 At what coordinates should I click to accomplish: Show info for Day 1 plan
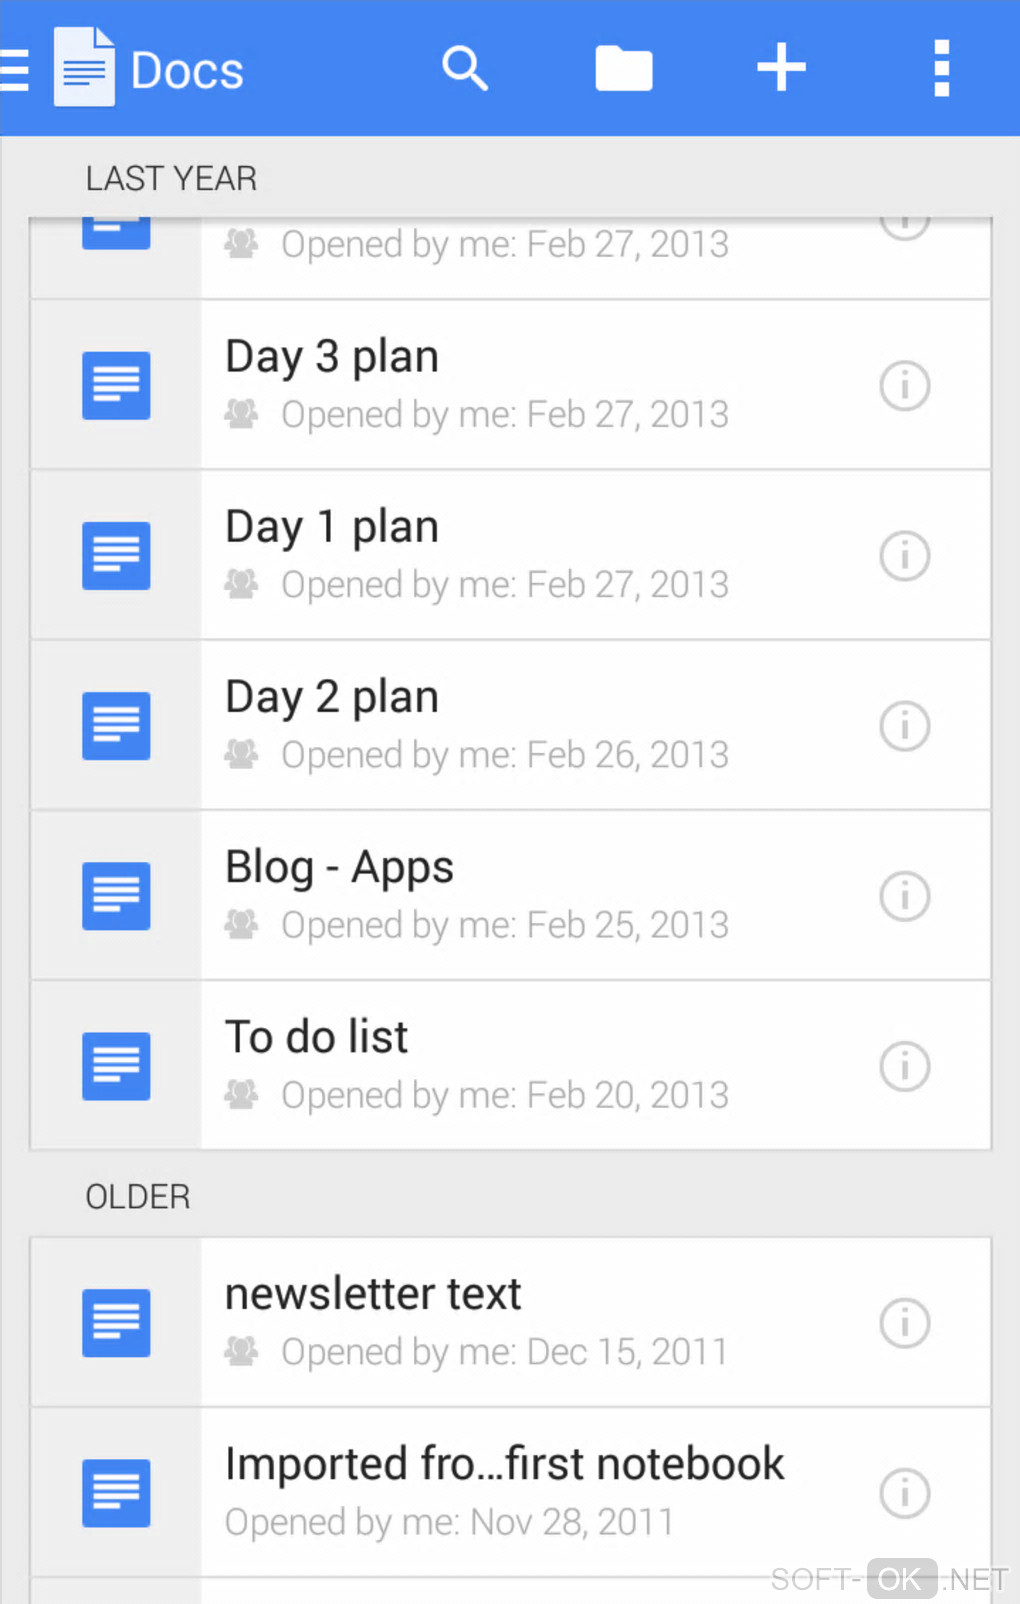904,555
